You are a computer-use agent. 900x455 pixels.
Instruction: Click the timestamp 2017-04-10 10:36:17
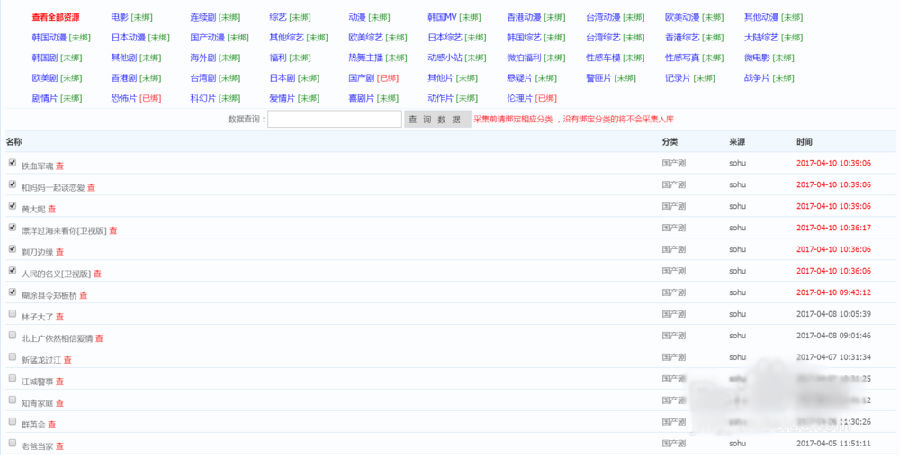coord(833,228)
